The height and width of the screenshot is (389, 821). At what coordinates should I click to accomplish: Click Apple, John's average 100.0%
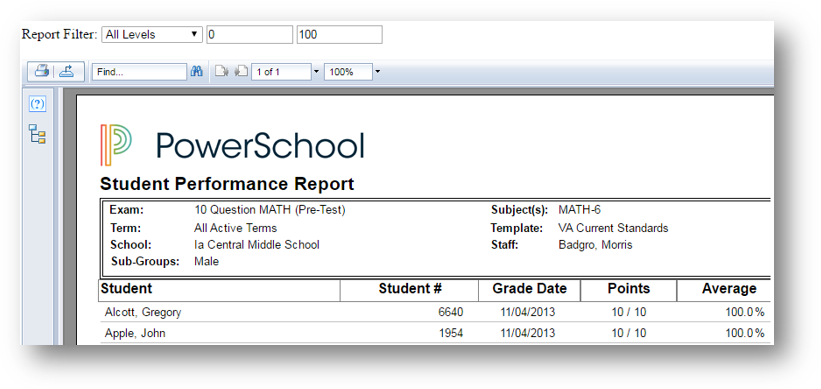(745, 333)
